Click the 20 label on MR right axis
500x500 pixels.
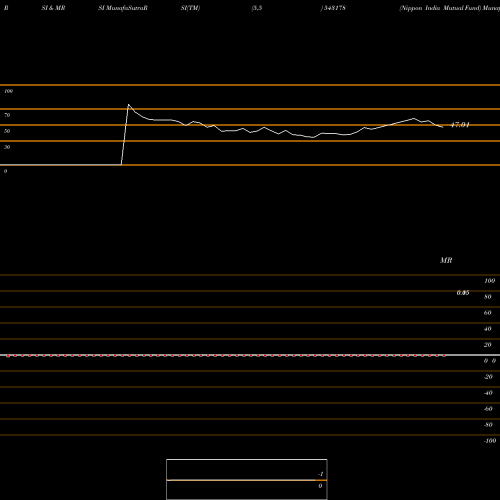coord(488,345)
